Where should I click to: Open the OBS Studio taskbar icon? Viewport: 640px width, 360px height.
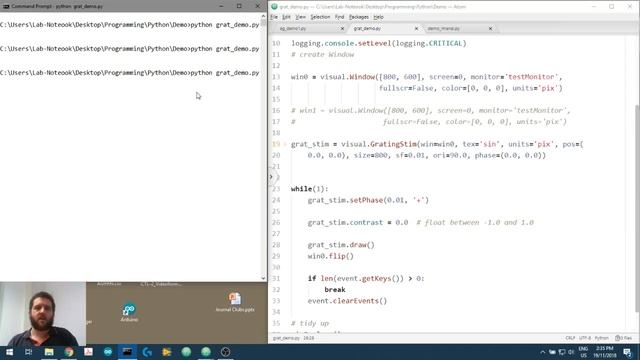(225, 352)
